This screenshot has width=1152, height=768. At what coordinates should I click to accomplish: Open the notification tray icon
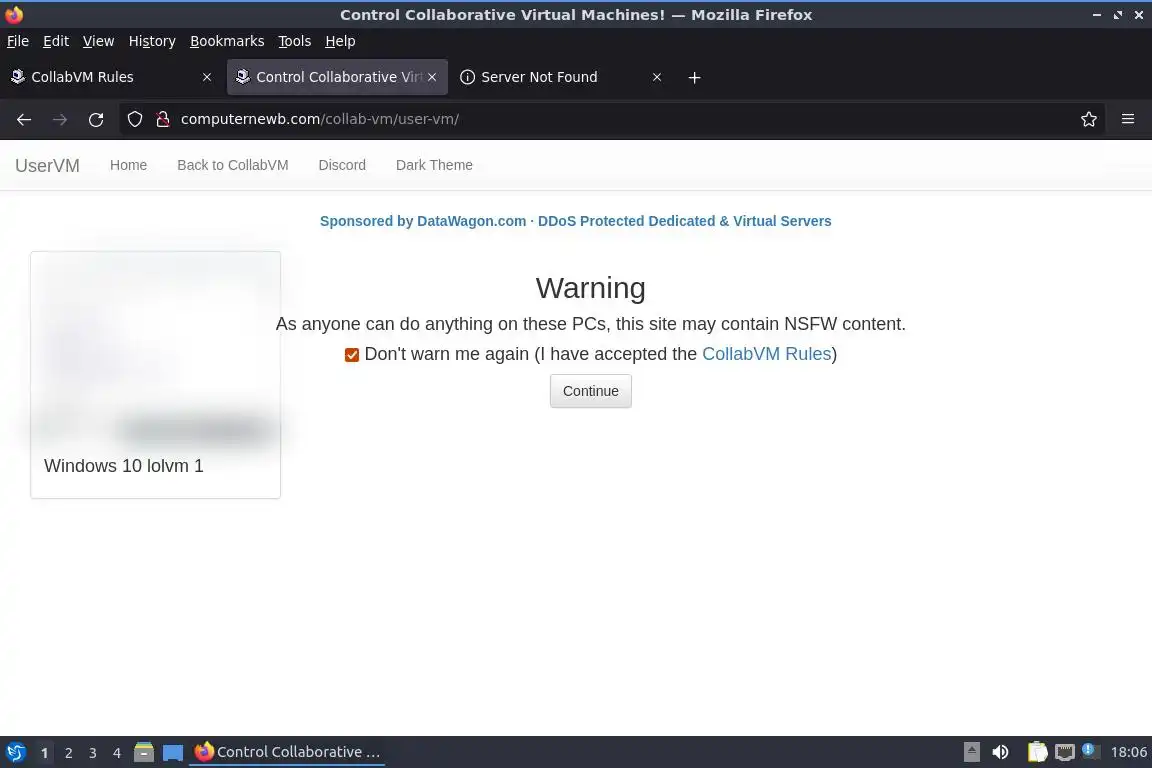[x=1090, y=751]
